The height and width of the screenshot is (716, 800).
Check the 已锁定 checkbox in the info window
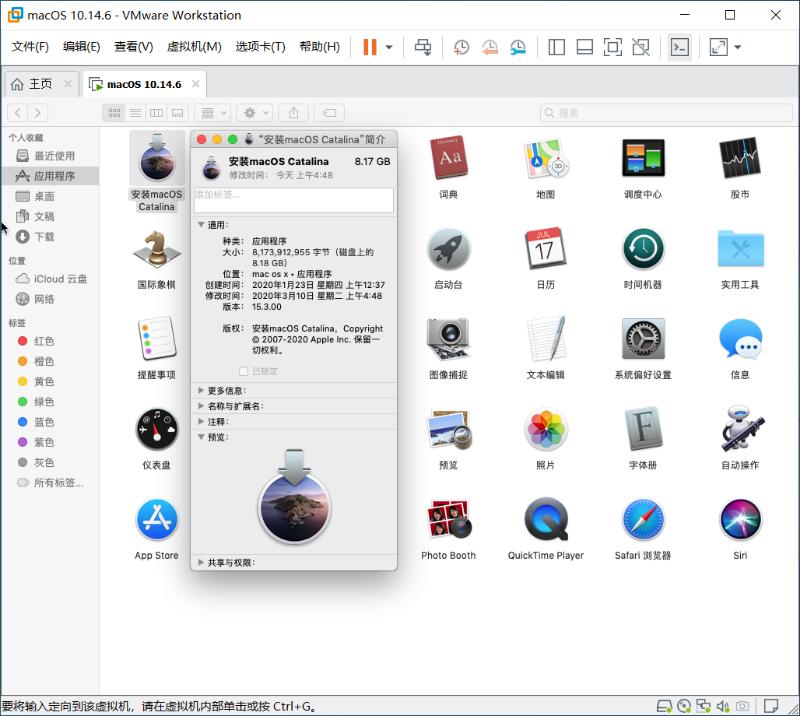pos(243,371)
